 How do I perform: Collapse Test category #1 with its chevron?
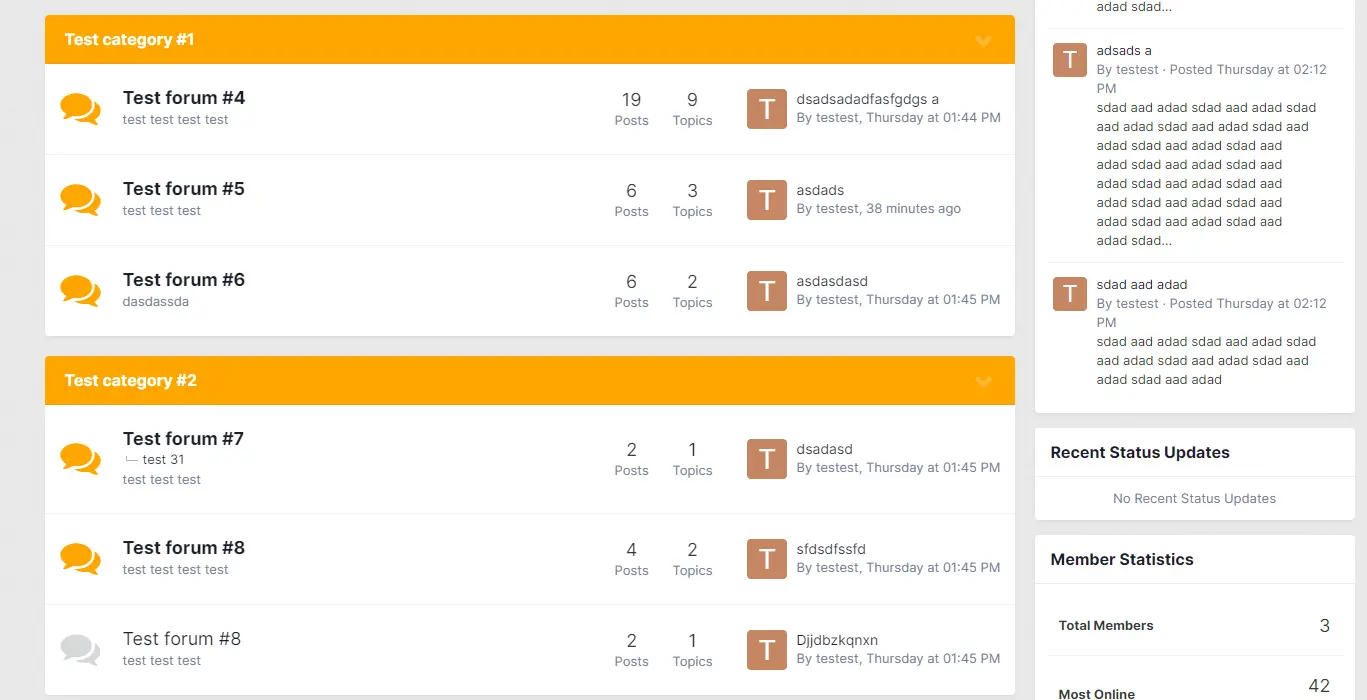pyautogui.click(x=983, y=40)
